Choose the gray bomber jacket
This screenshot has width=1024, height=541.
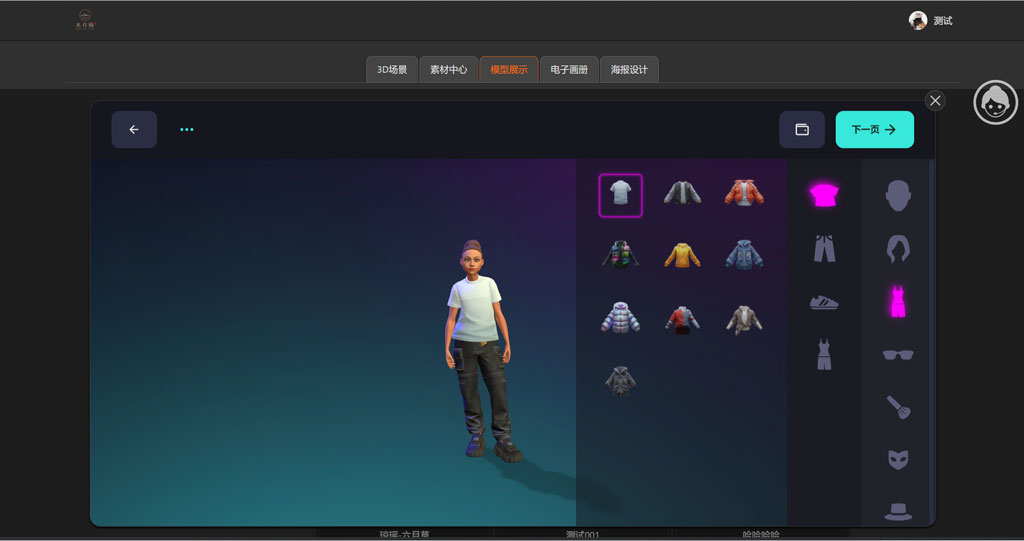(x=682, y=193)
